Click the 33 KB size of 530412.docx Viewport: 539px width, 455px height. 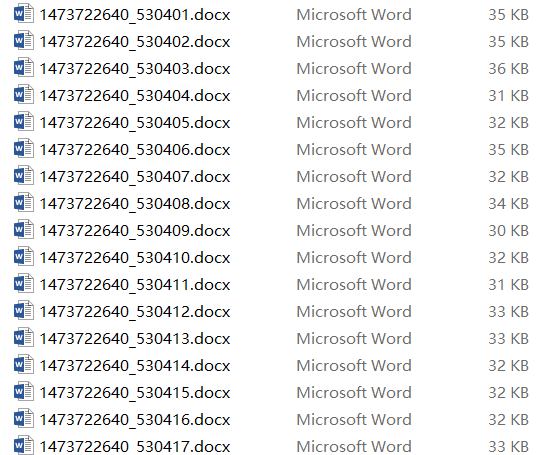[508, 312]
